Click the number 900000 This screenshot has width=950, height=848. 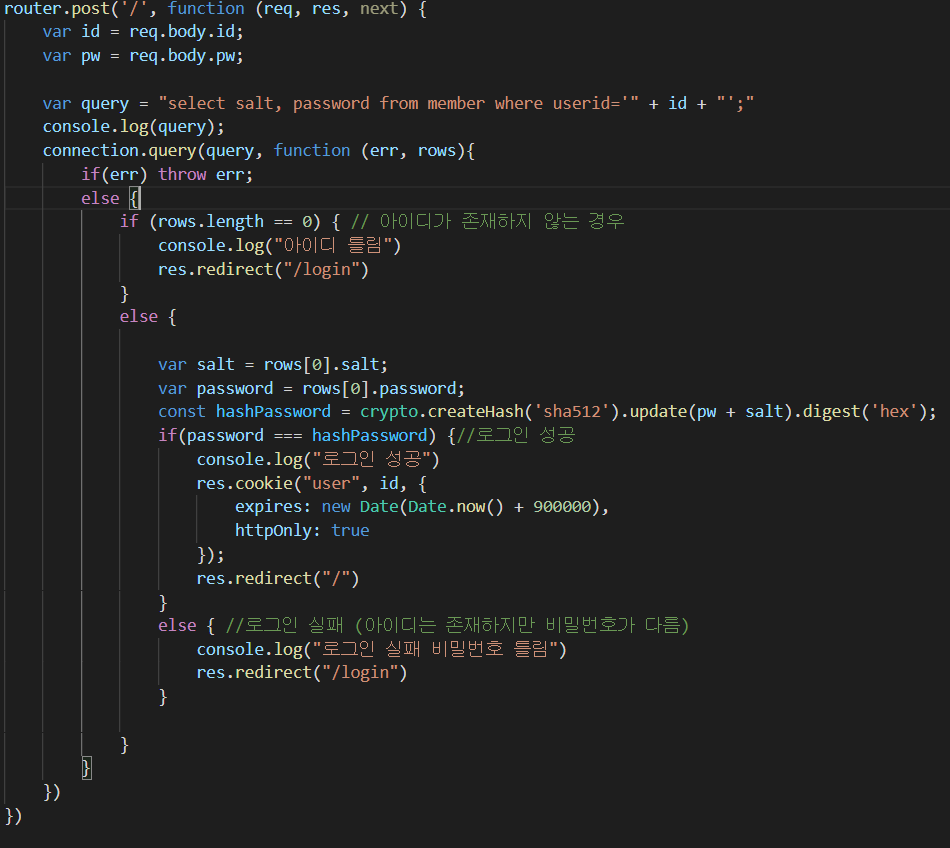(562, 507)
